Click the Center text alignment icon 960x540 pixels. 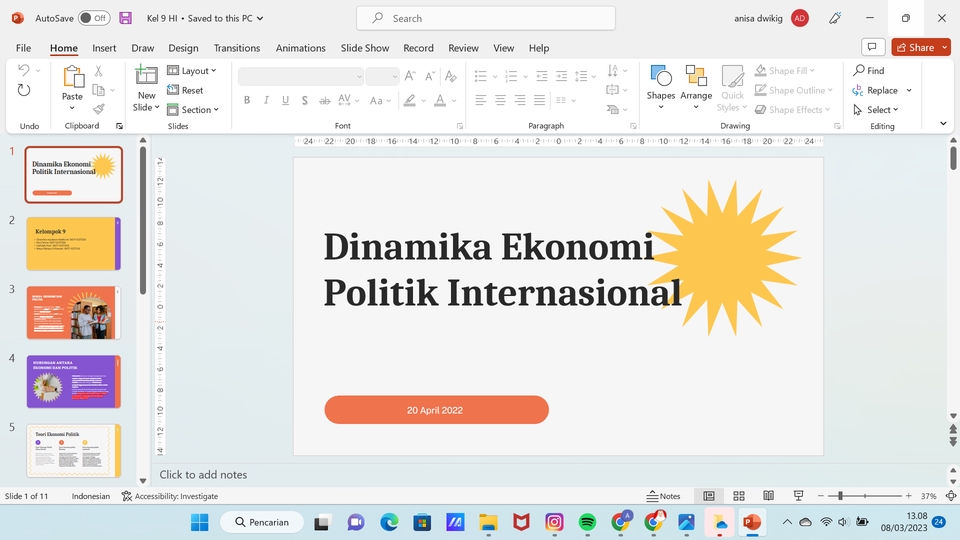point(500,100)
